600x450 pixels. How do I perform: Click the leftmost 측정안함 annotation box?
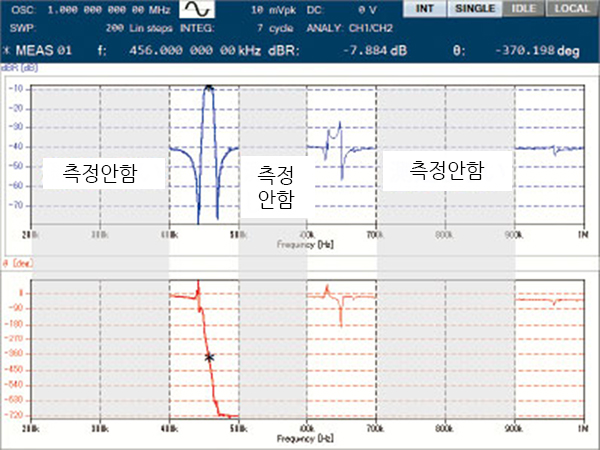[104, 173]
